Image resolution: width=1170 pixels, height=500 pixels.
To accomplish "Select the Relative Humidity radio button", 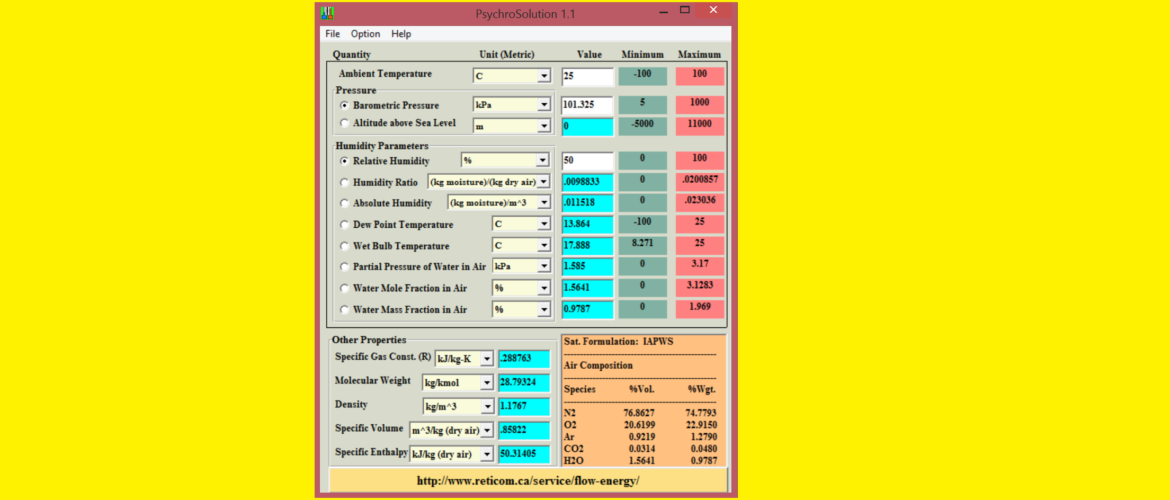I will 344,160.
